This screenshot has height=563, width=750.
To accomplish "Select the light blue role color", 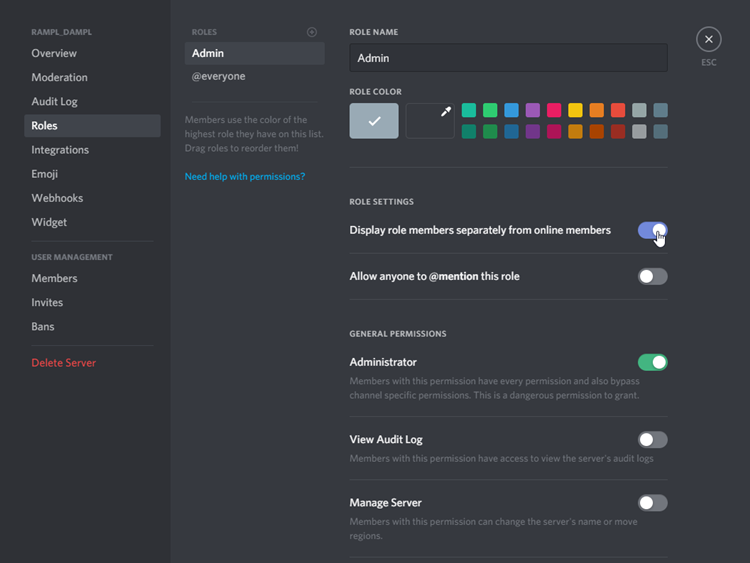I will (x=511, y=110).
